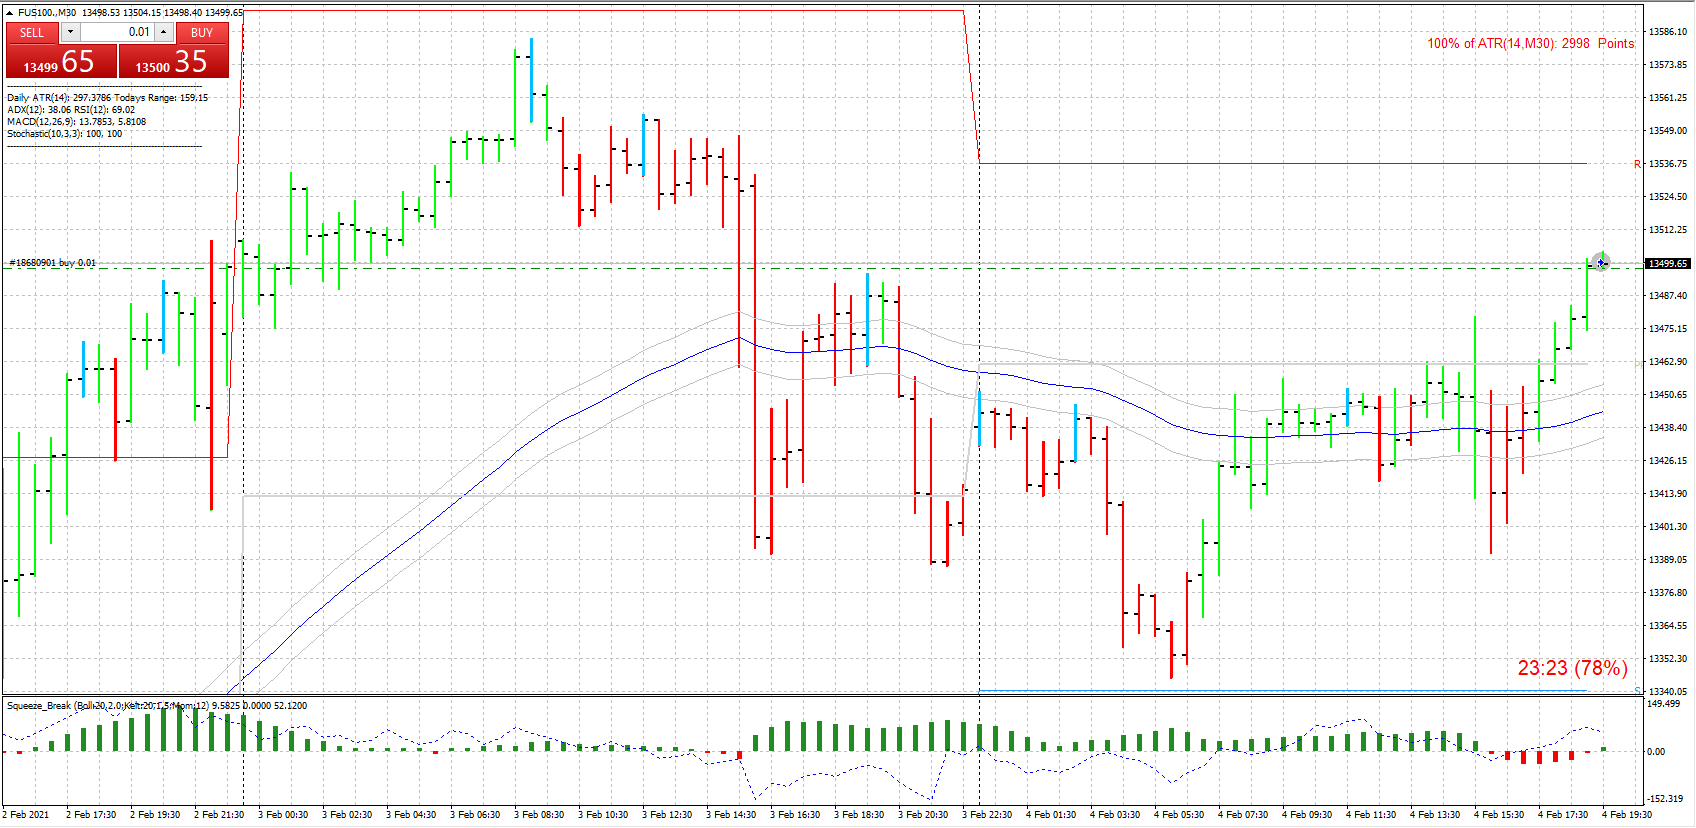1696x828 pixels.
Task: Click the BUY button
Action: coord(202,32)
